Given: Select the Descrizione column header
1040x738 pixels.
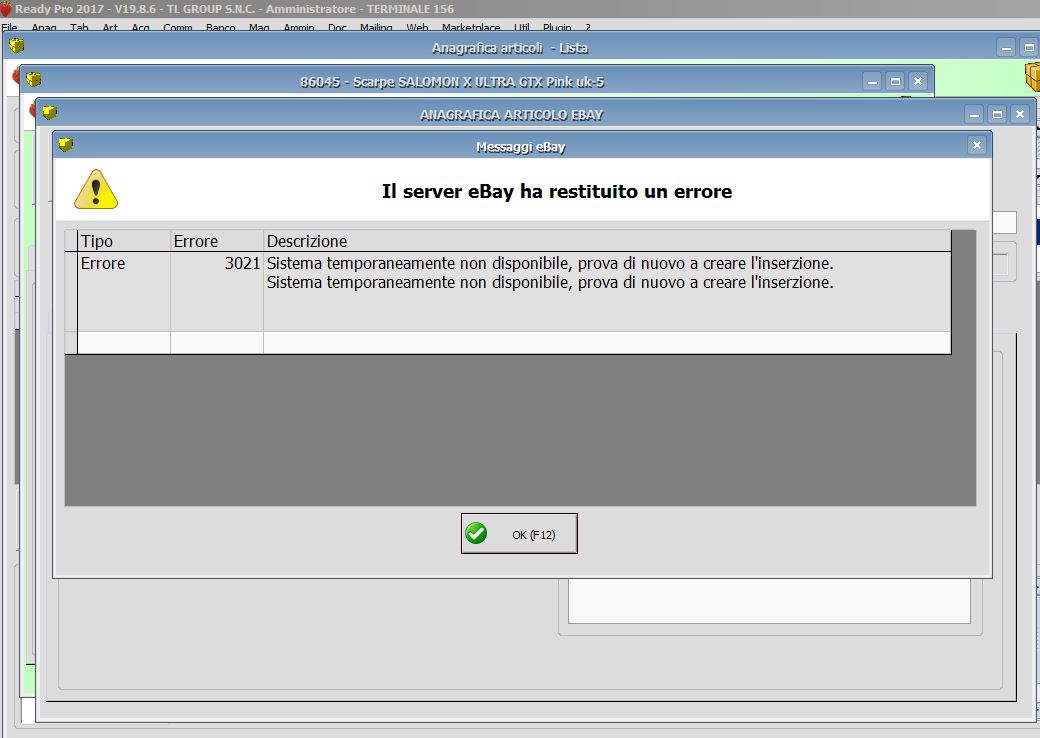Looking at the screenshot, I should (x=607, y=241).
